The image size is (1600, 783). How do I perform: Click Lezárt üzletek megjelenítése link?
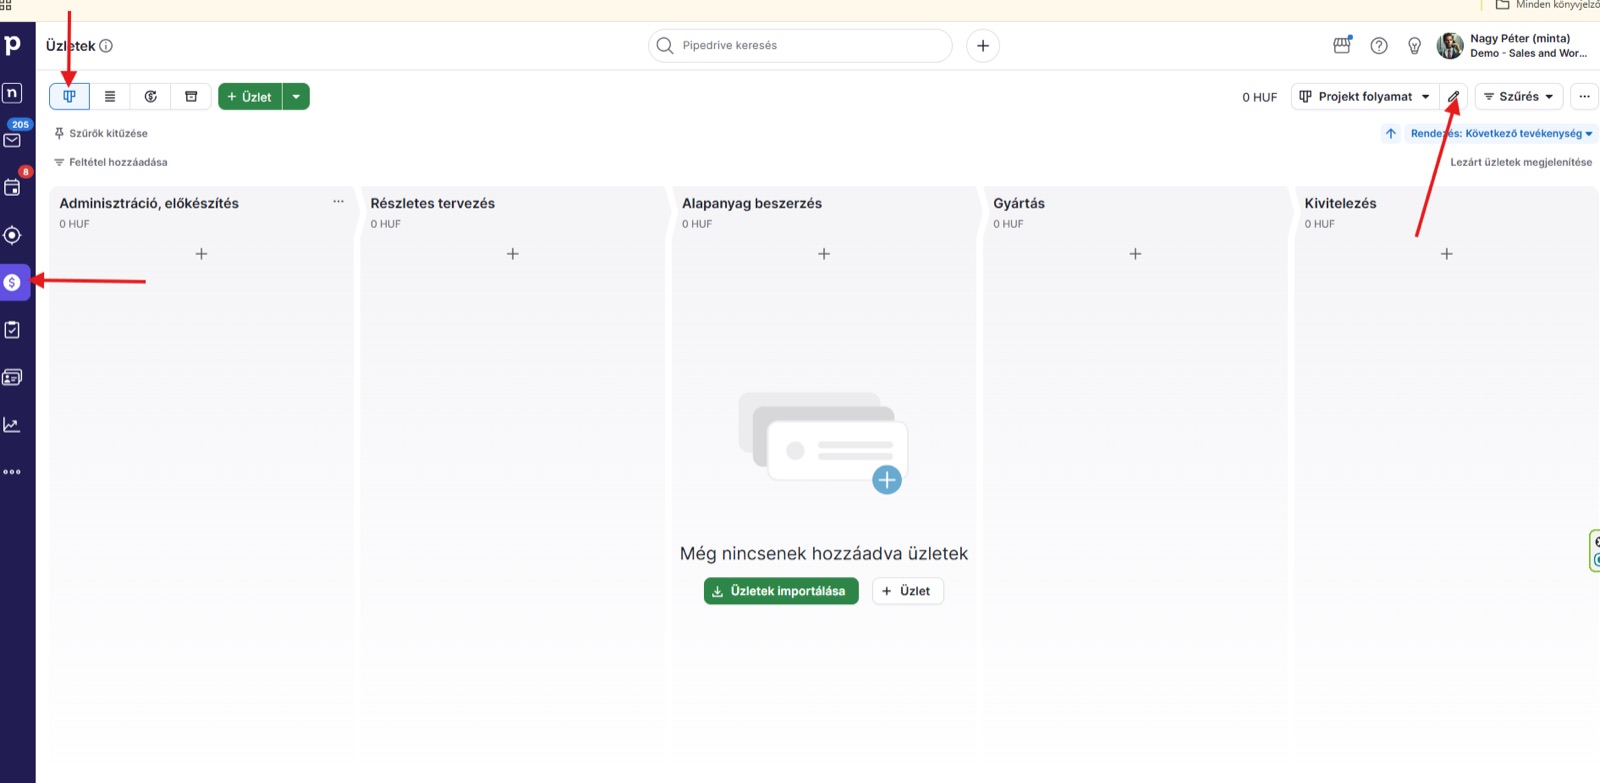coord(1521,162)
